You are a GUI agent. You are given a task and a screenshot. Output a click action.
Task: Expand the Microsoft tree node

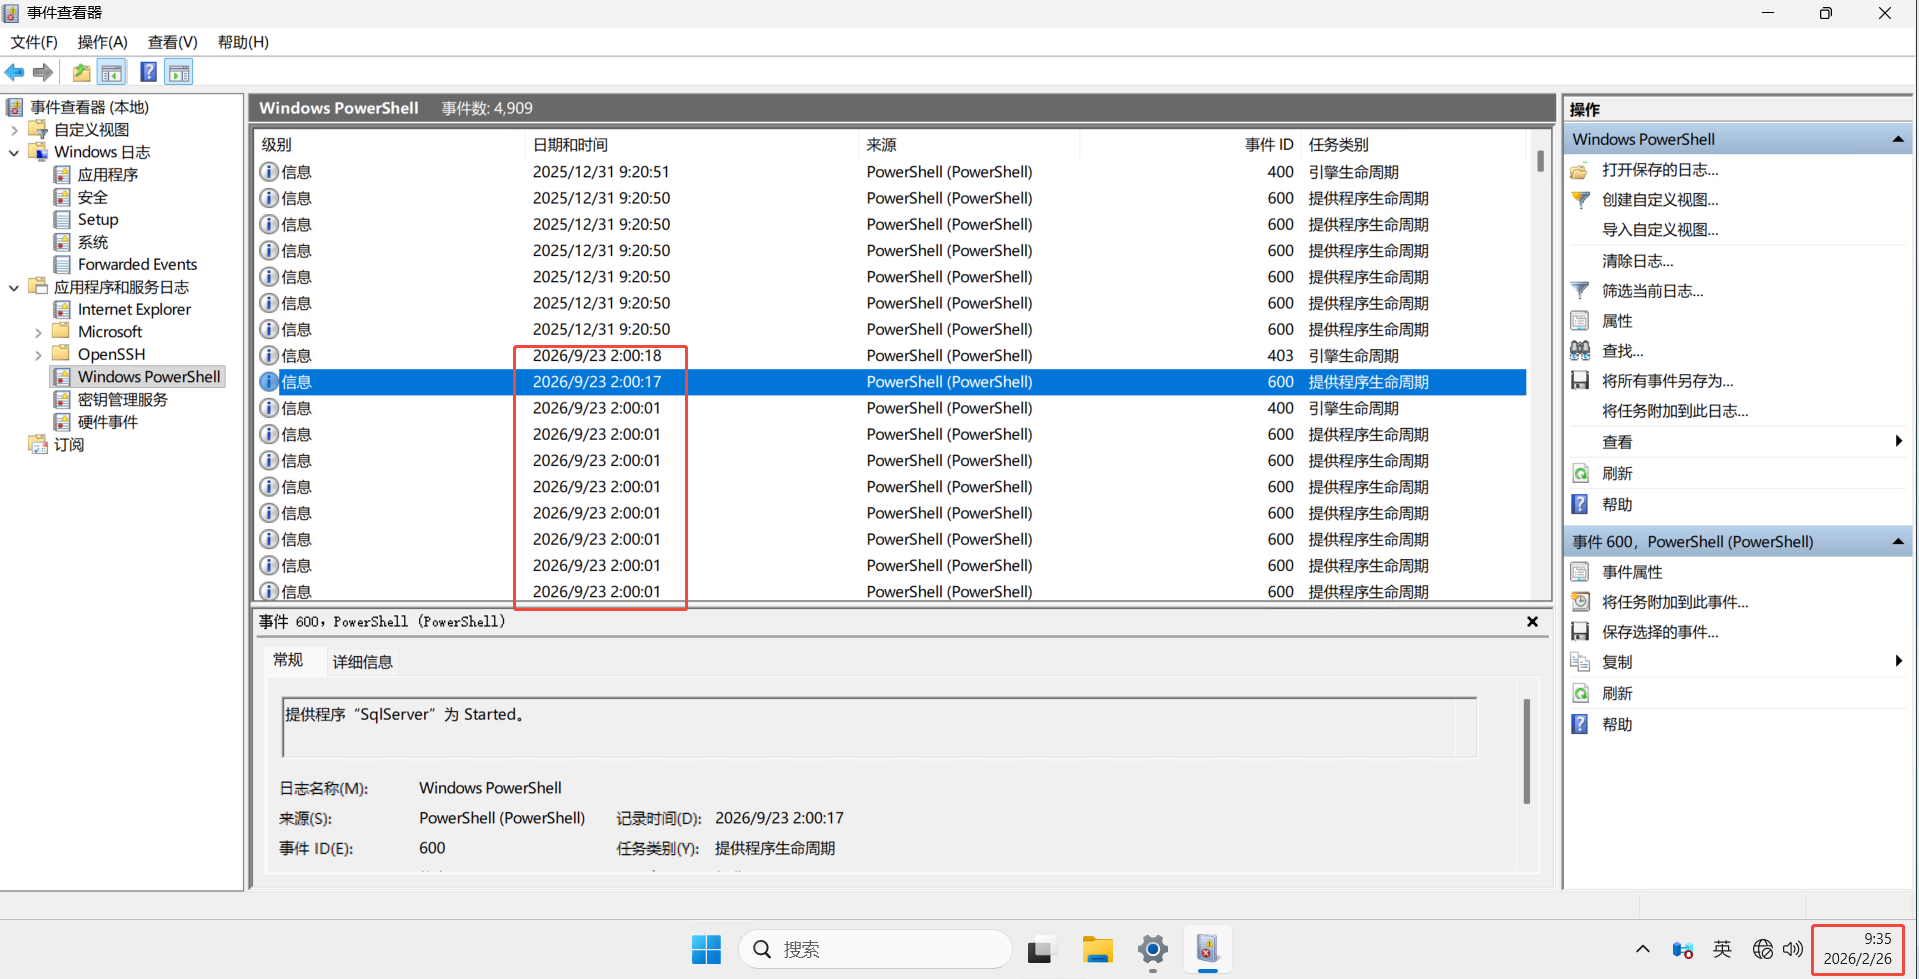pos(38,333)
